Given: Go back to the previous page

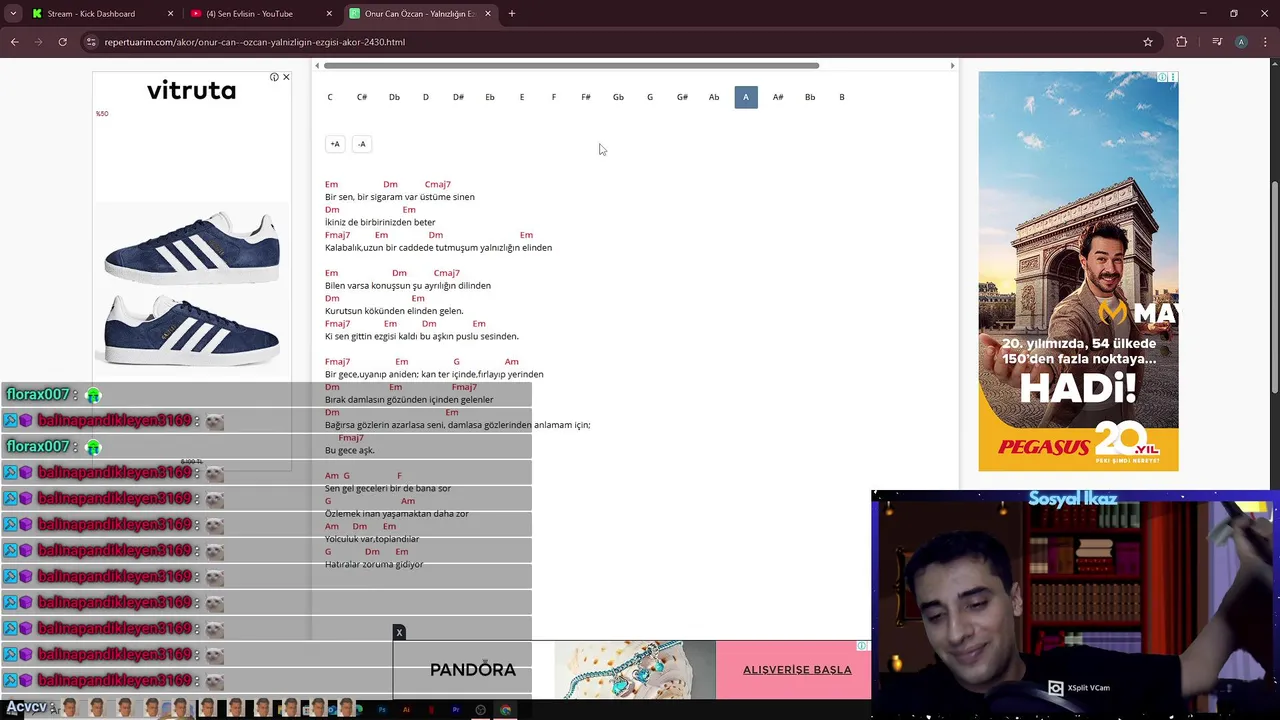Looking at the screenshot, I should [x=14, y=42].
